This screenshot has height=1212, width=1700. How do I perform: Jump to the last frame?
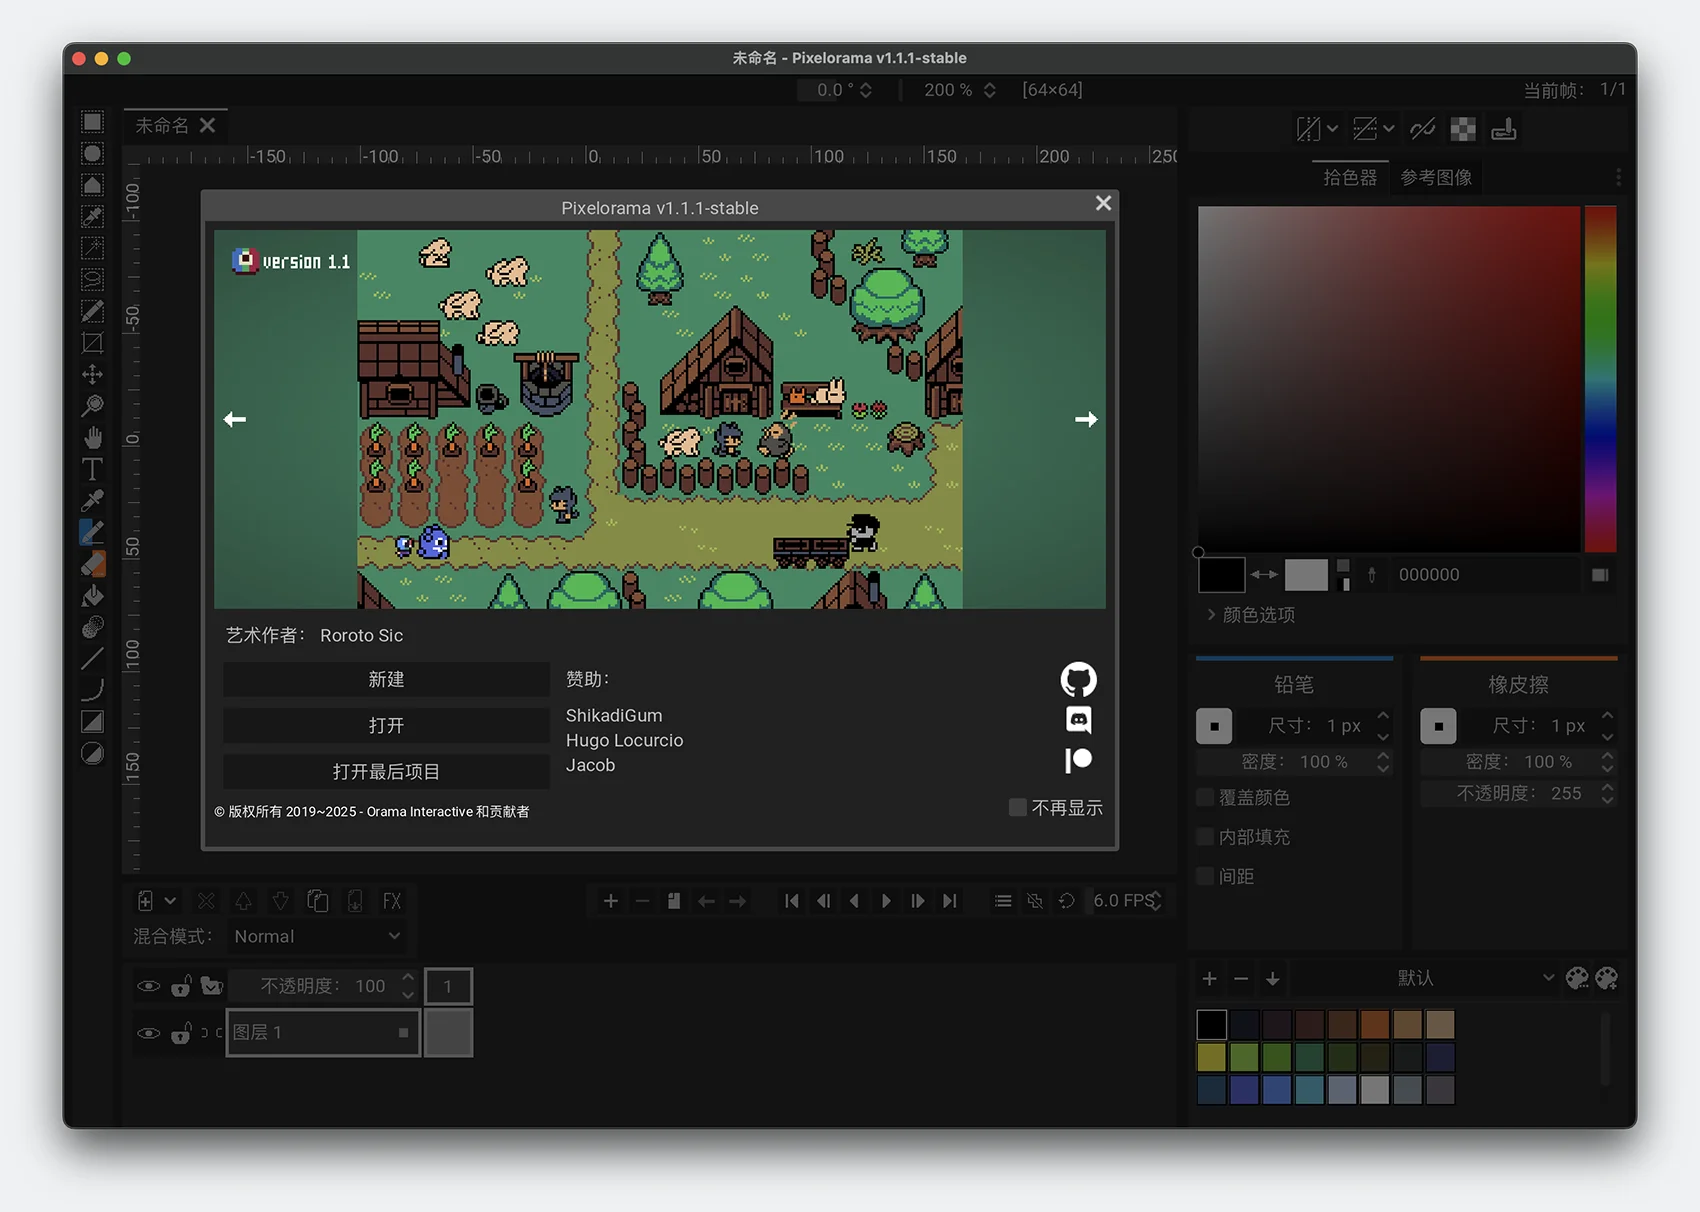tap(950, 901)
